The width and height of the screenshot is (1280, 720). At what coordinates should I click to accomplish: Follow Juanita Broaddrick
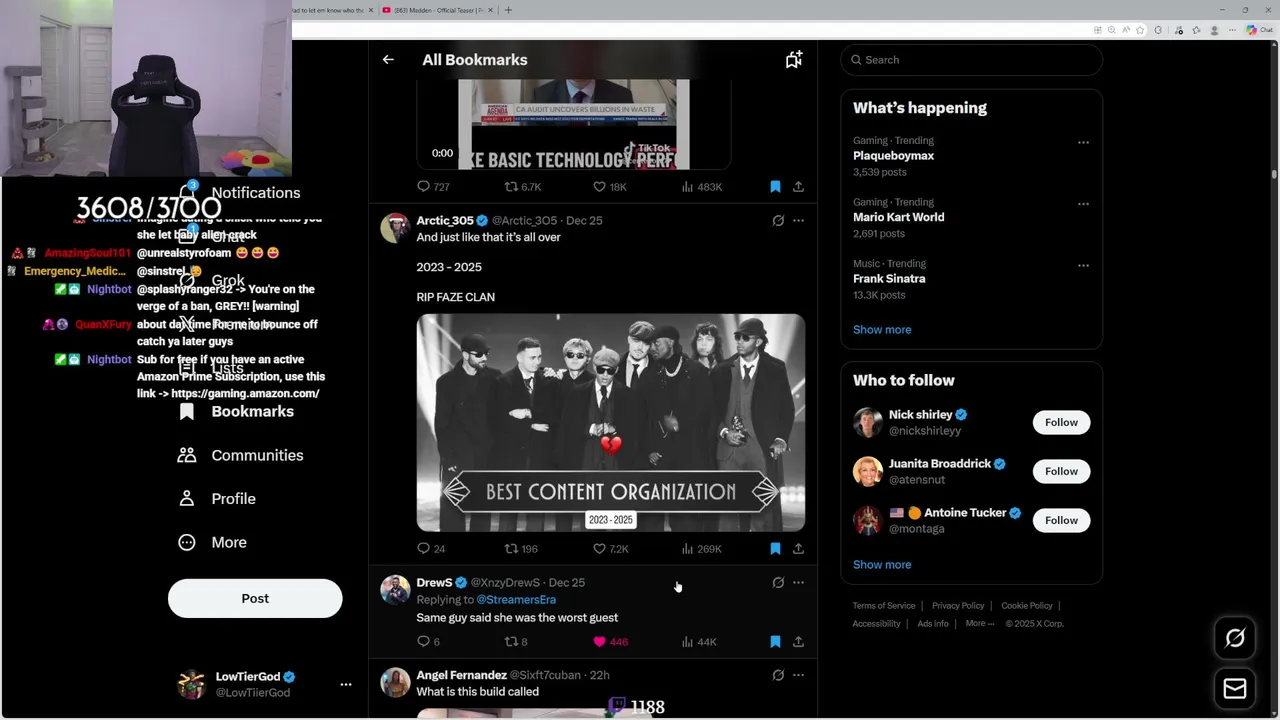click(x=1061, y=471)
